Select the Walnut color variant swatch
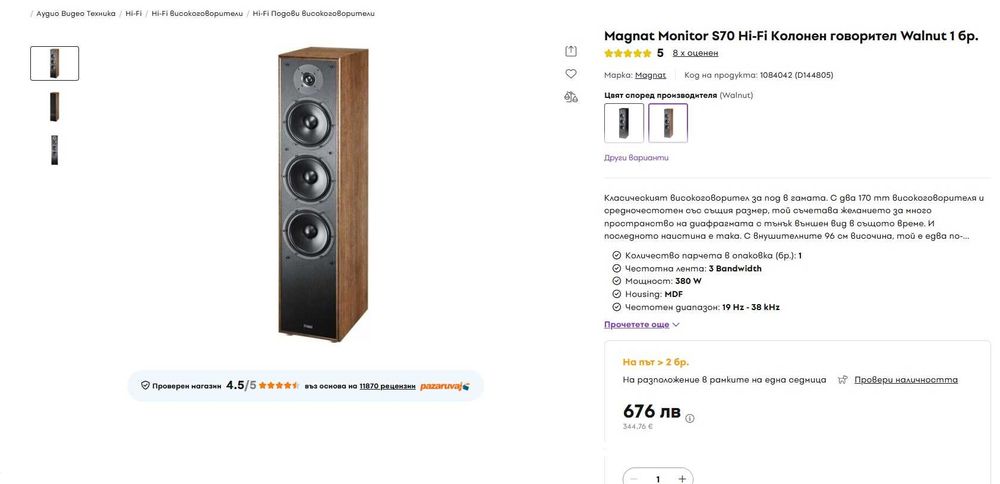Screen dimensions: 1000x484 coord(668,123)
